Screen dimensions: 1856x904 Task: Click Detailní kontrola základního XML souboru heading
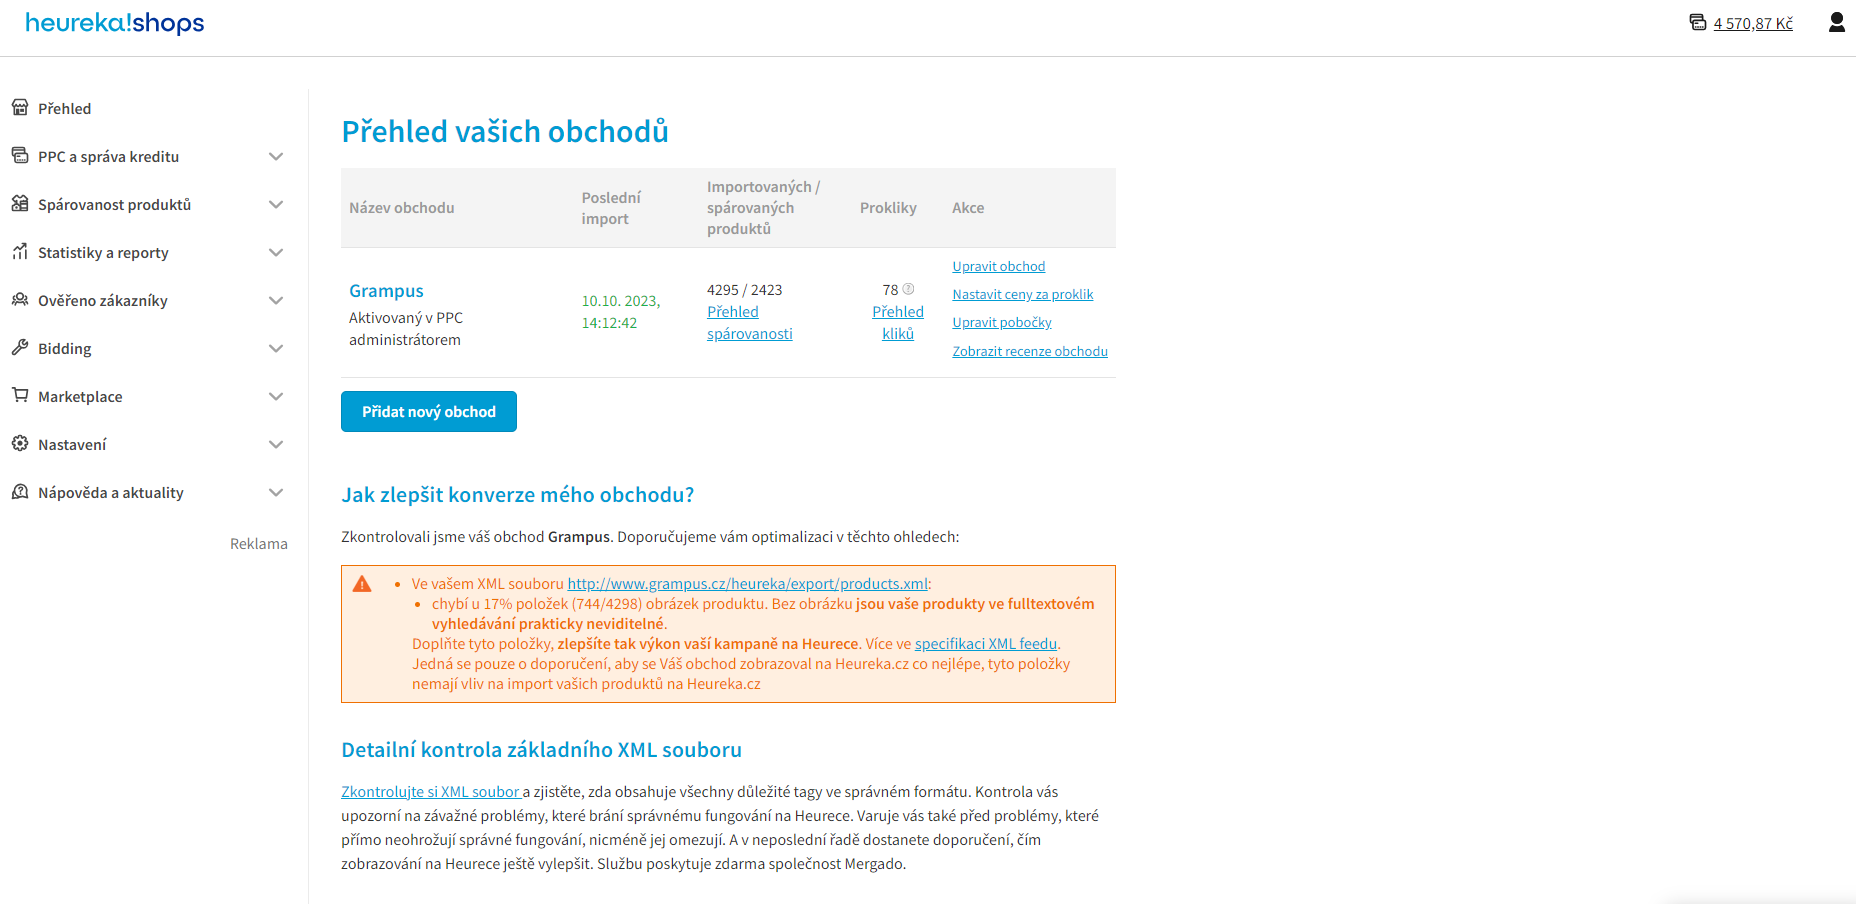541,750
